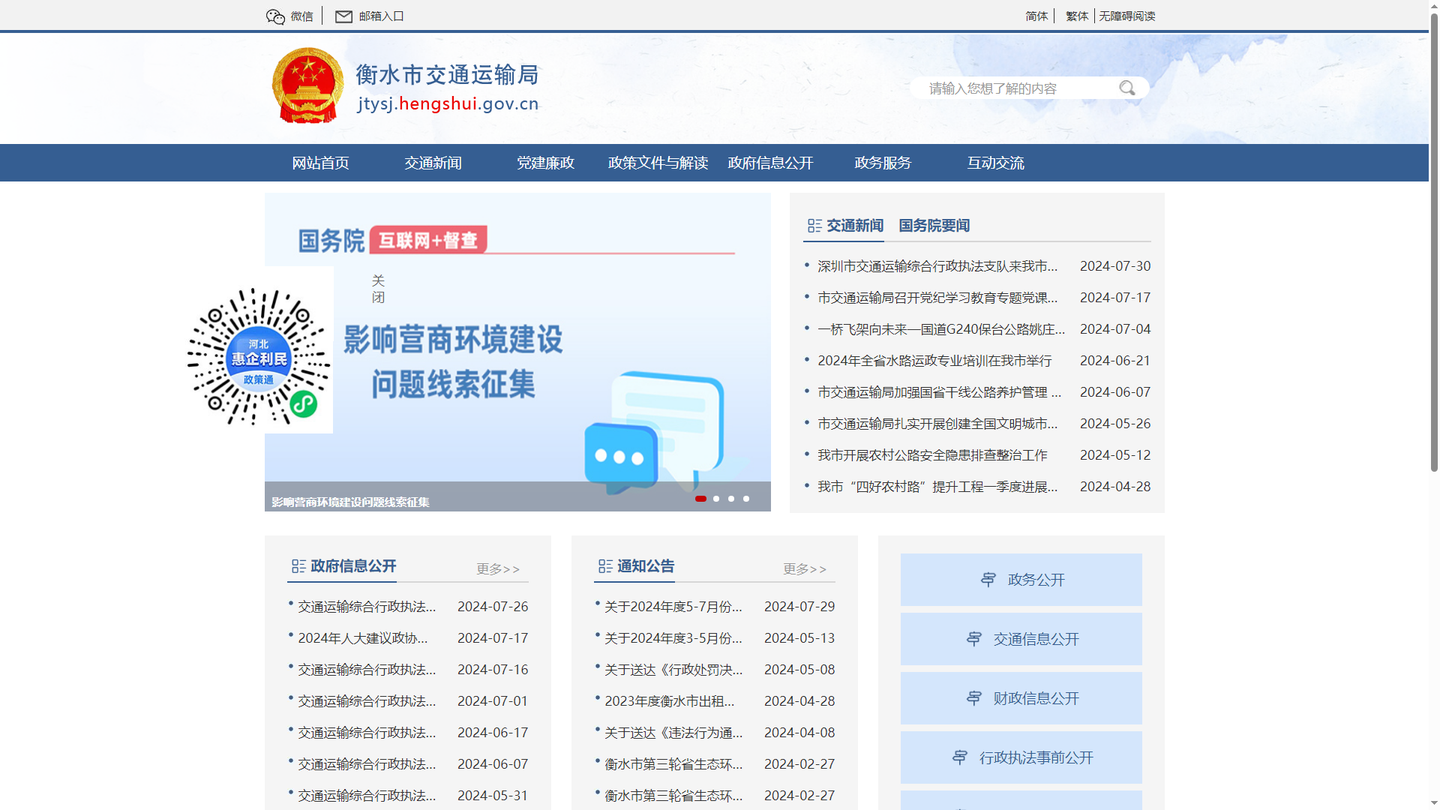The image size is (1440, 810).
Task: Click the WeChat icon in top bar
Action: click(x=276, y=16)
